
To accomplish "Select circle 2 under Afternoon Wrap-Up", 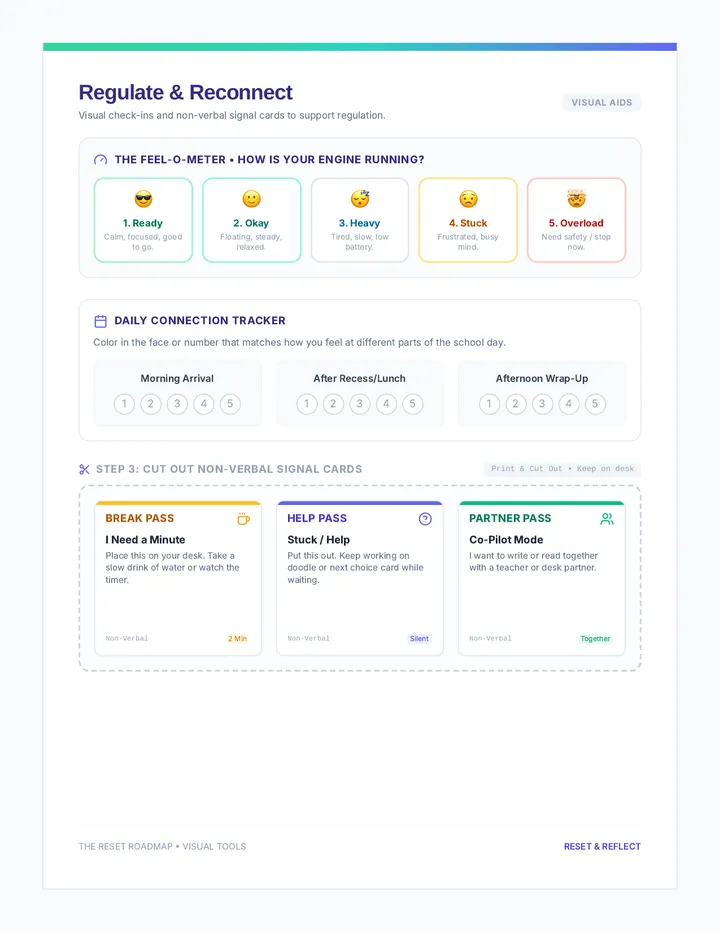I will click(516, 404).
